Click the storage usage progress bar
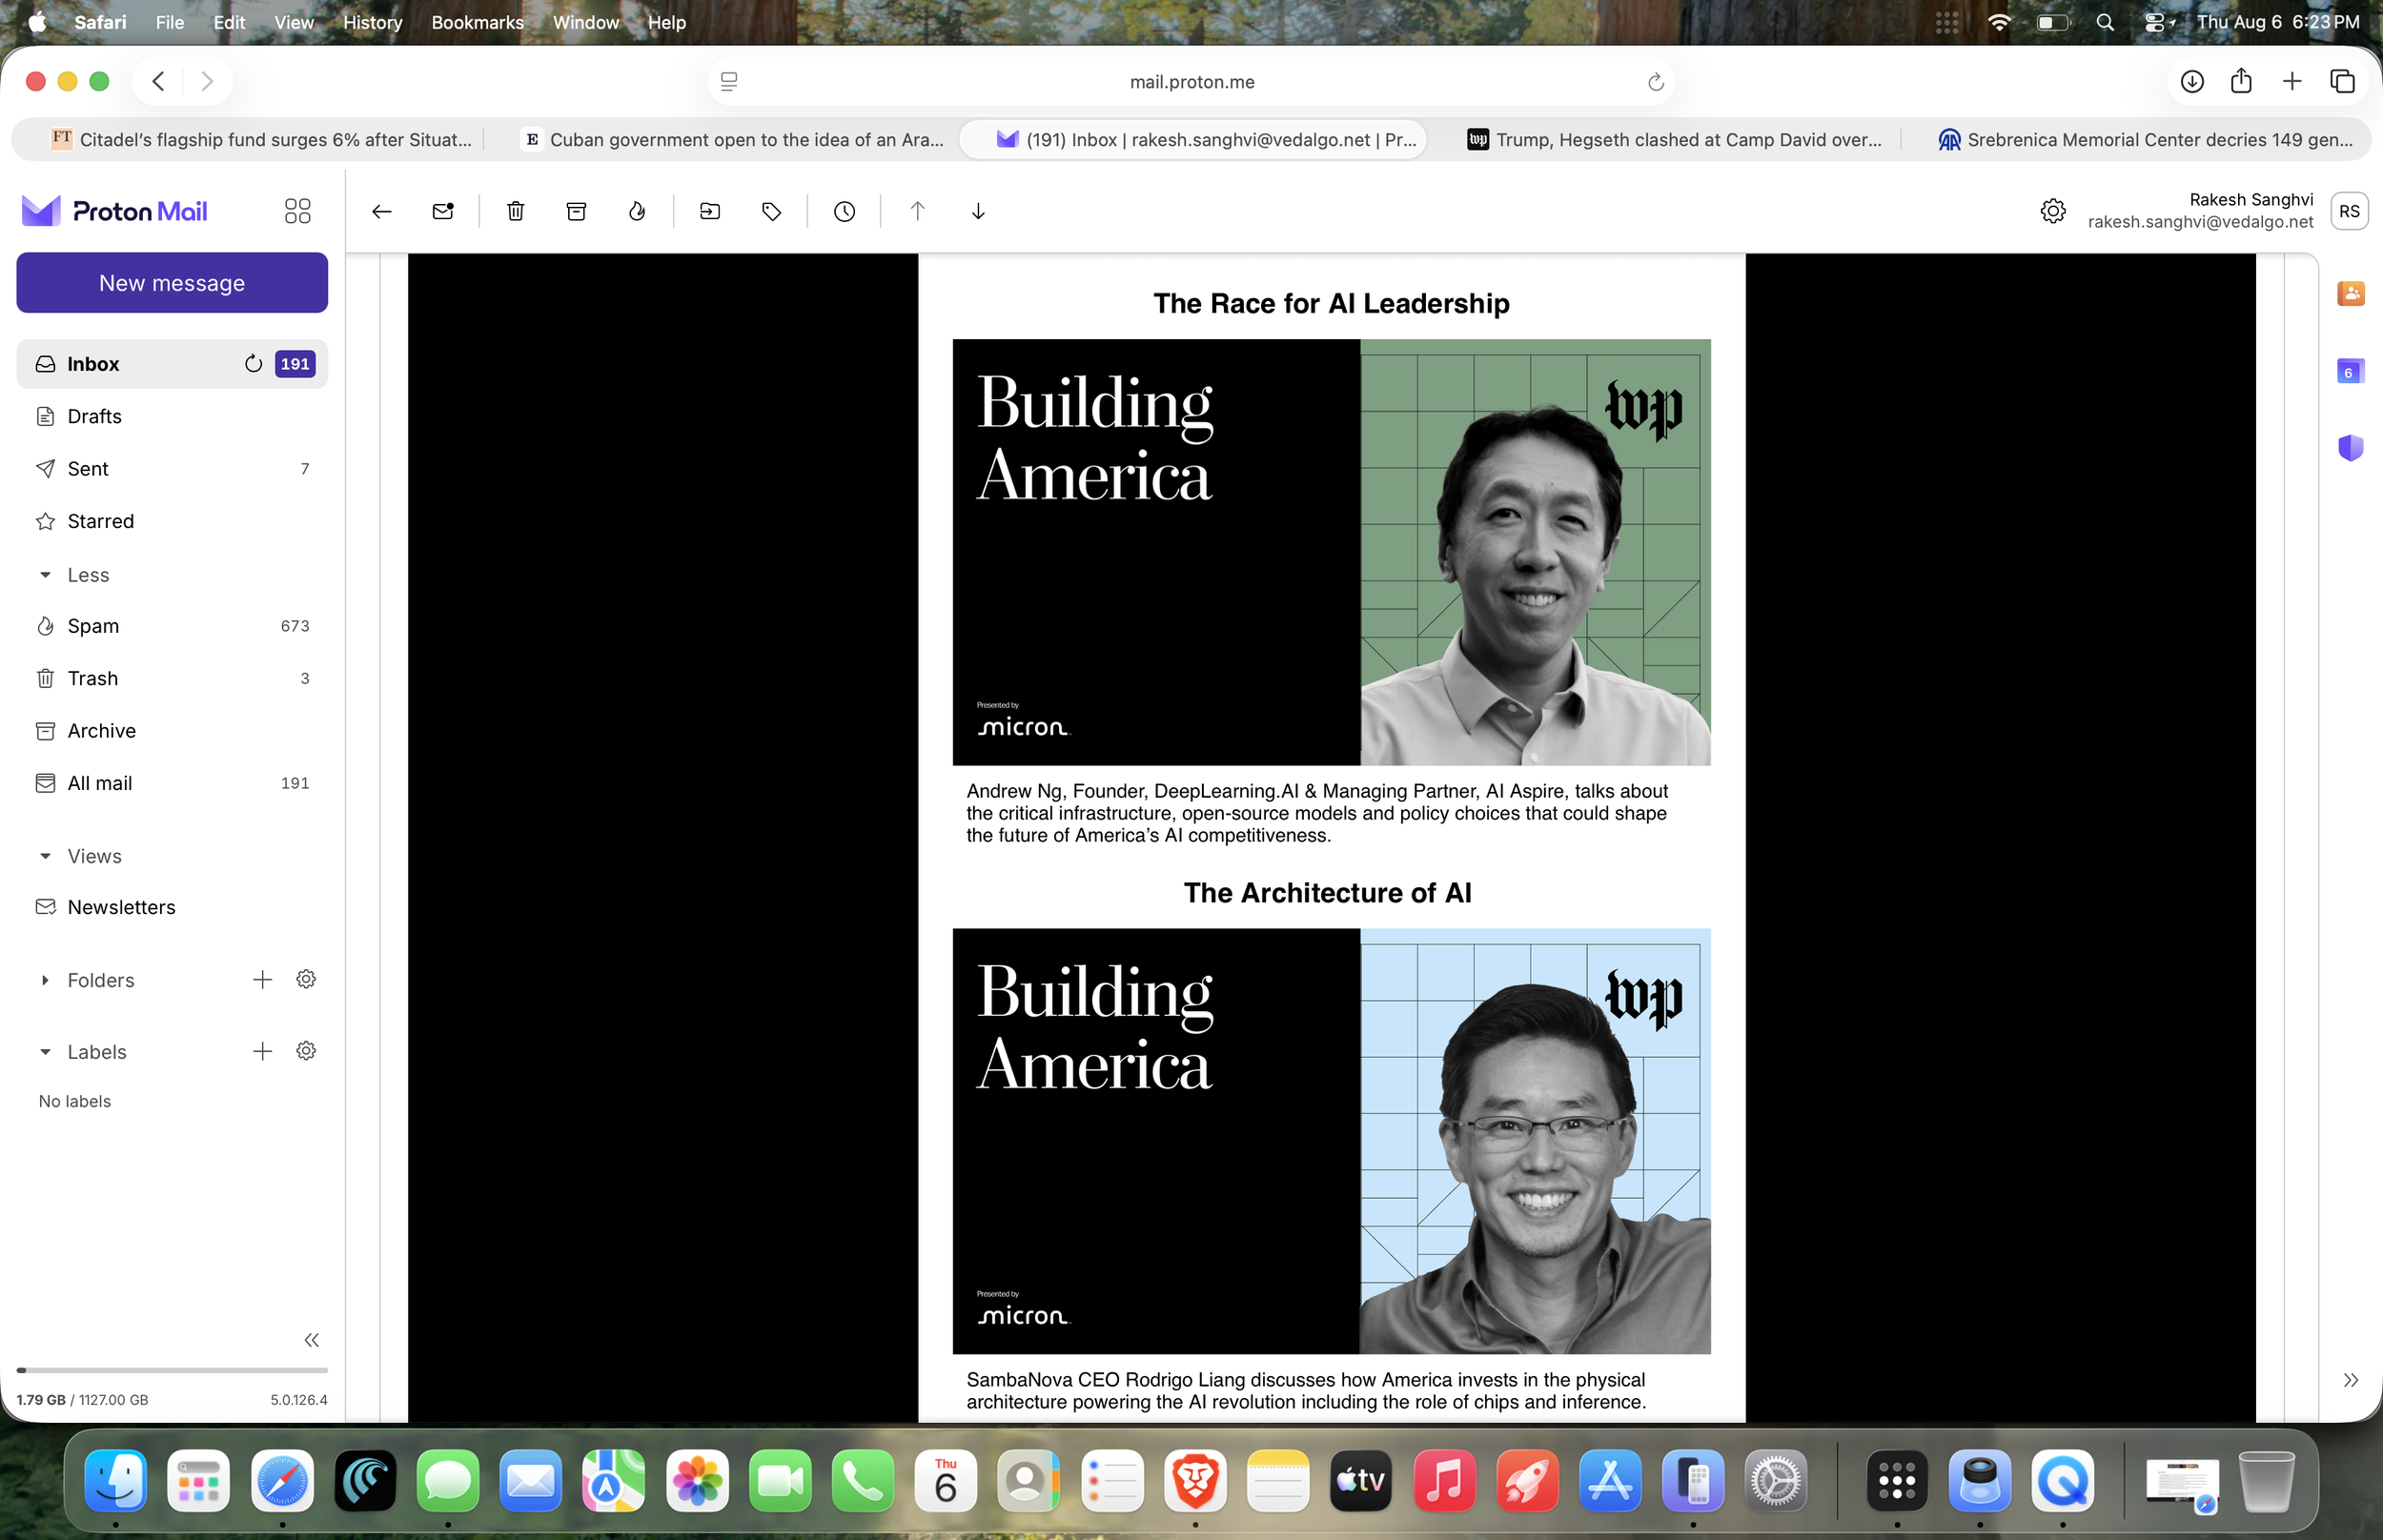This screenshot has width=2383, height=1540. 172,1370
